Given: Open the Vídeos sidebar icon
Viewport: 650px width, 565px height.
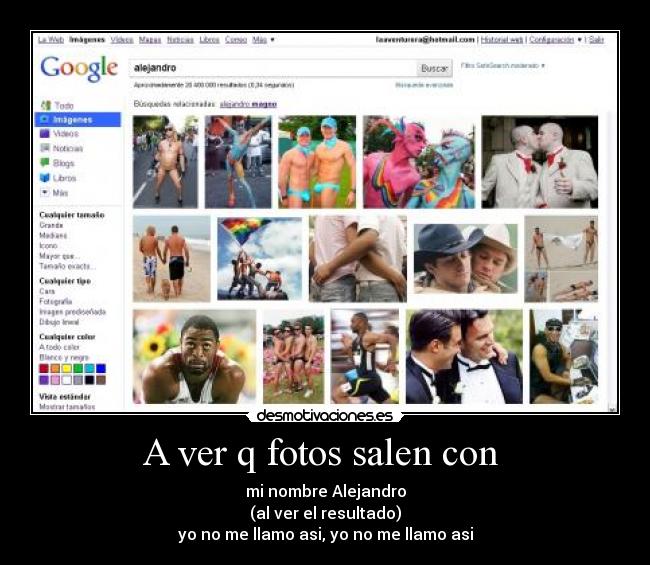Looking at the screenshot, I should (44, 133).
